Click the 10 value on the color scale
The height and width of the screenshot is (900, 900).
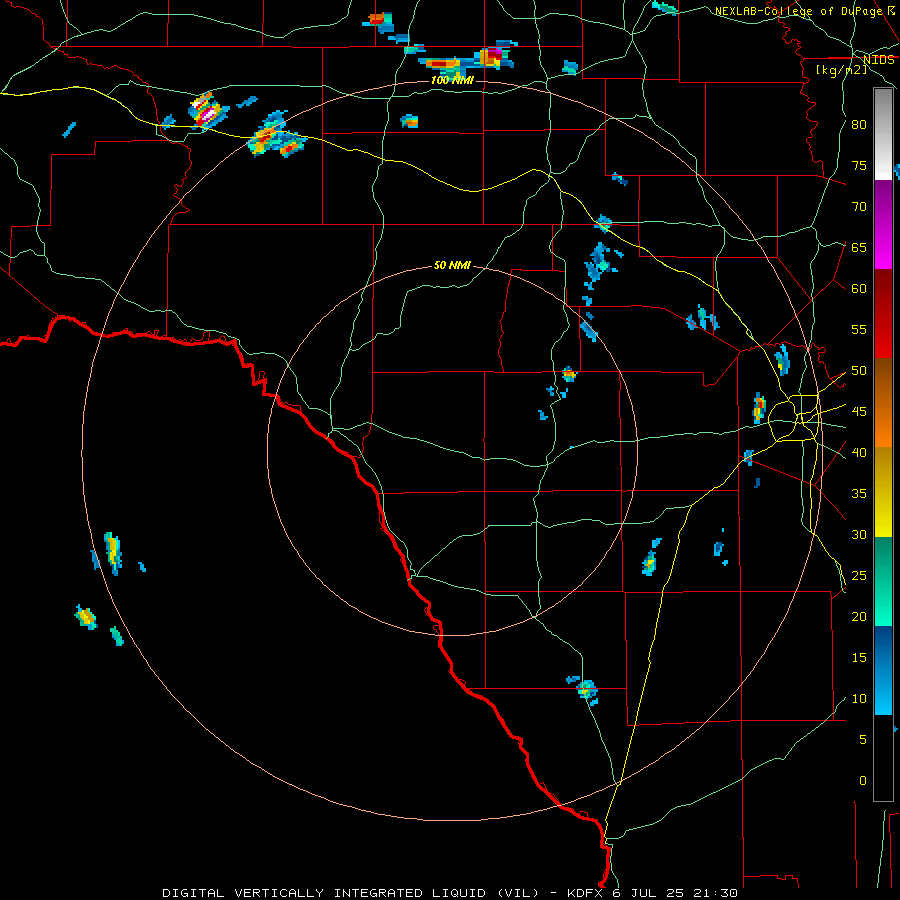pos(859,699)
